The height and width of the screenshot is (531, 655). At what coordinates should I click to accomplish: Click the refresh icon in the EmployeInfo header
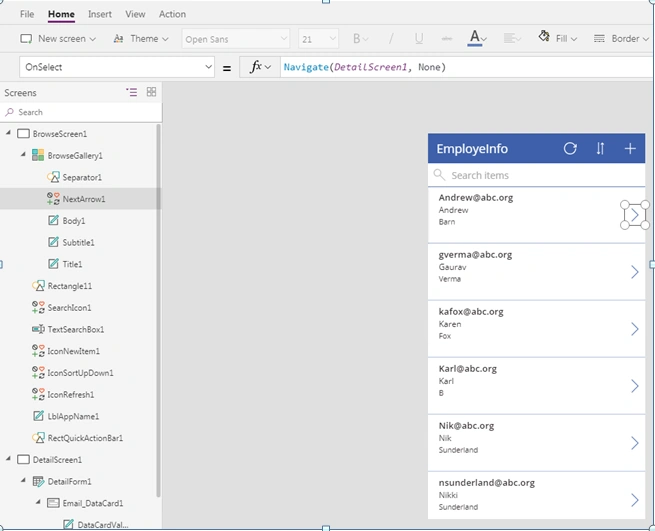coord(570,148)
